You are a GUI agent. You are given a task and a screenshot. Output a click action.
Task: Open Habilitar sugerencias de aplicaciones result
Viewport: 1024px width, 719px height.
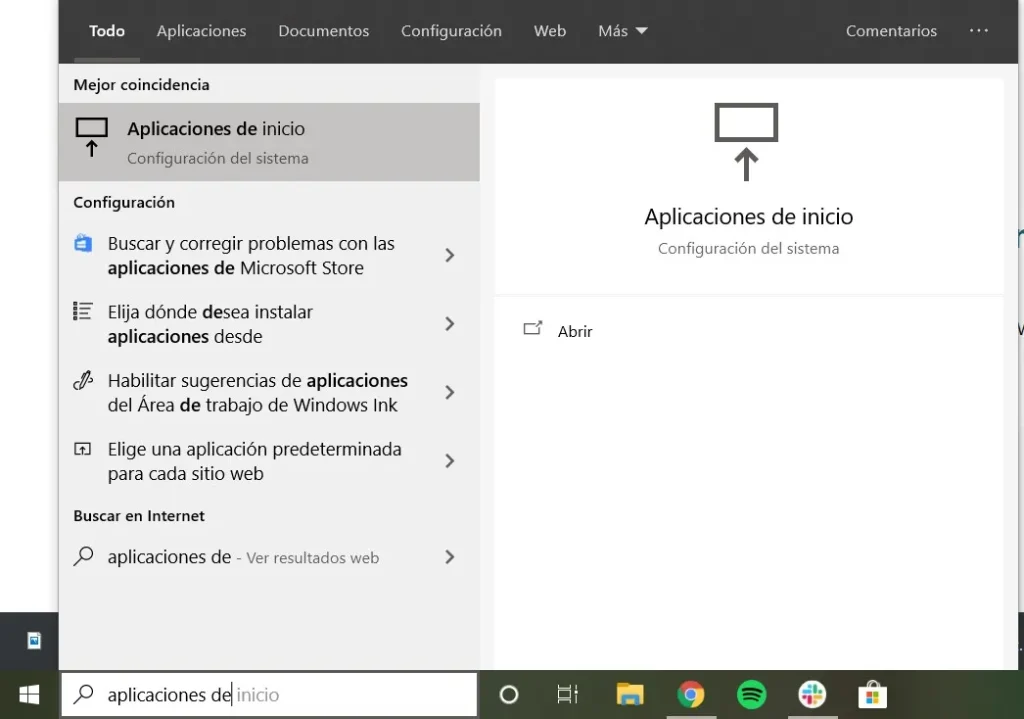pos(269,392)
